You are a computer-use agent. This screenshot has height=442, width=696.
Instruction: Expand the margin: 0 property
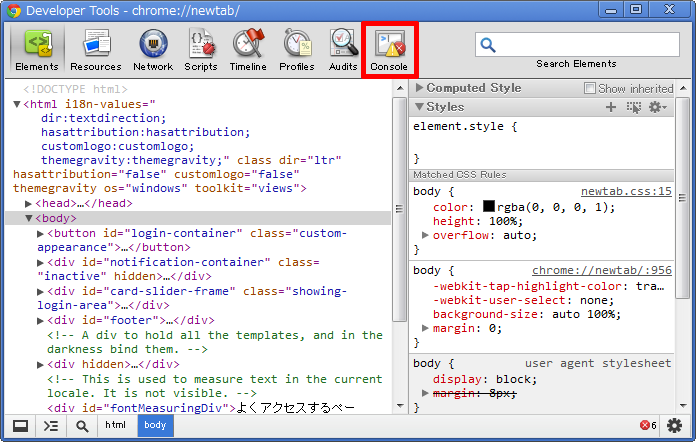[x=425, y=328]
